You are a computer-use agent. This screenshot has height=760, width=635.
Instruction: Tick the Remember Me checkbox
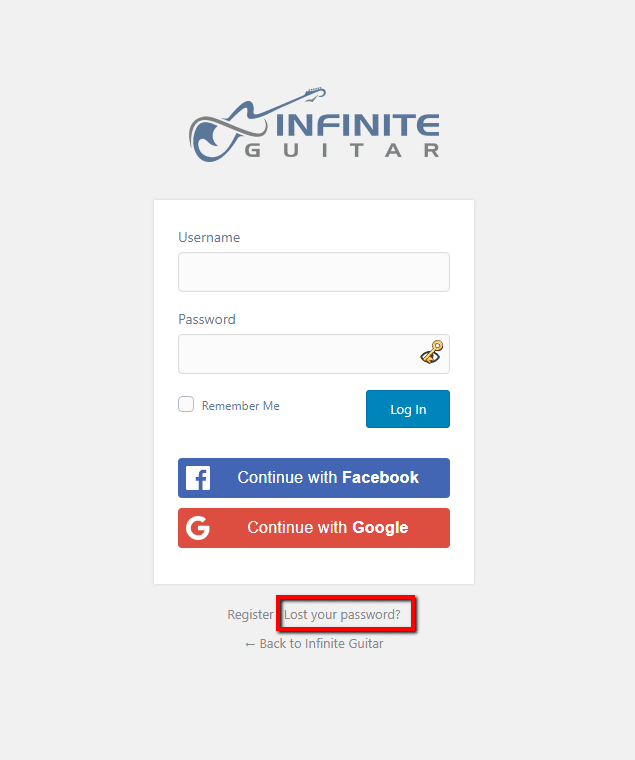pyautogui.click(x=186, y=404)
